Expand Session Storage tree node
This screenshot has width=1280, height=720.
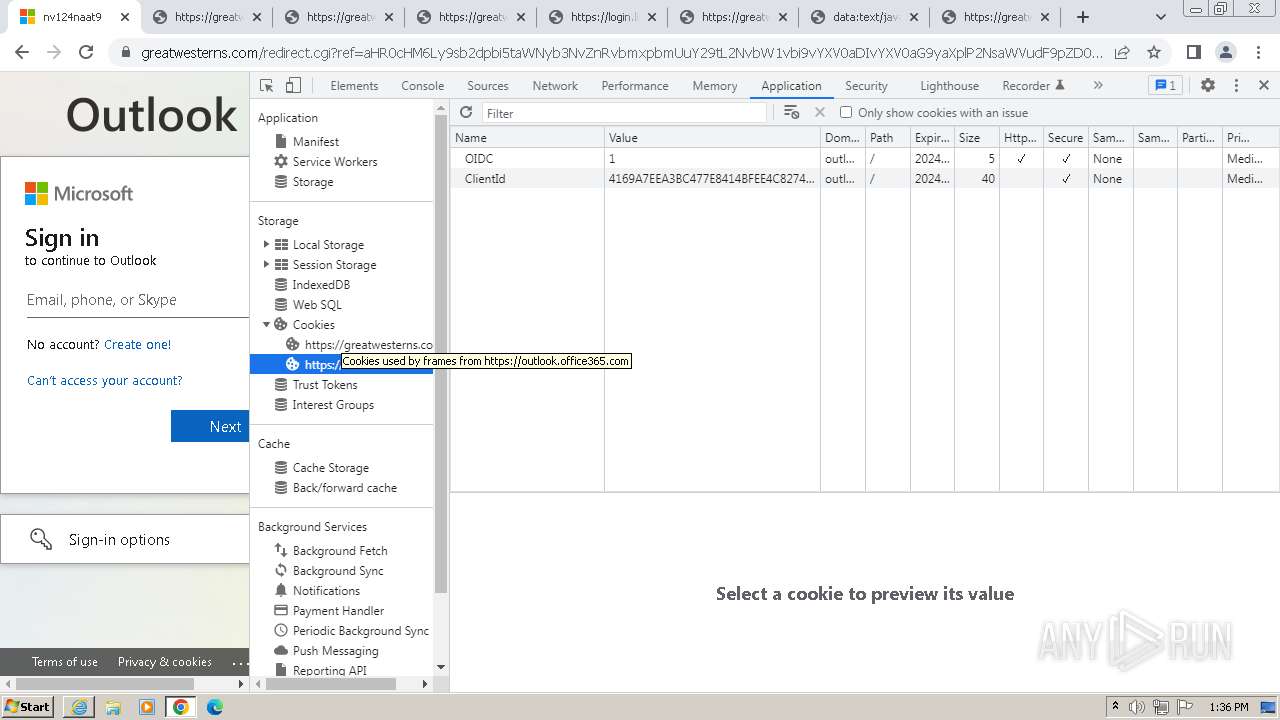pyautogui.click(x=266, y=265)
